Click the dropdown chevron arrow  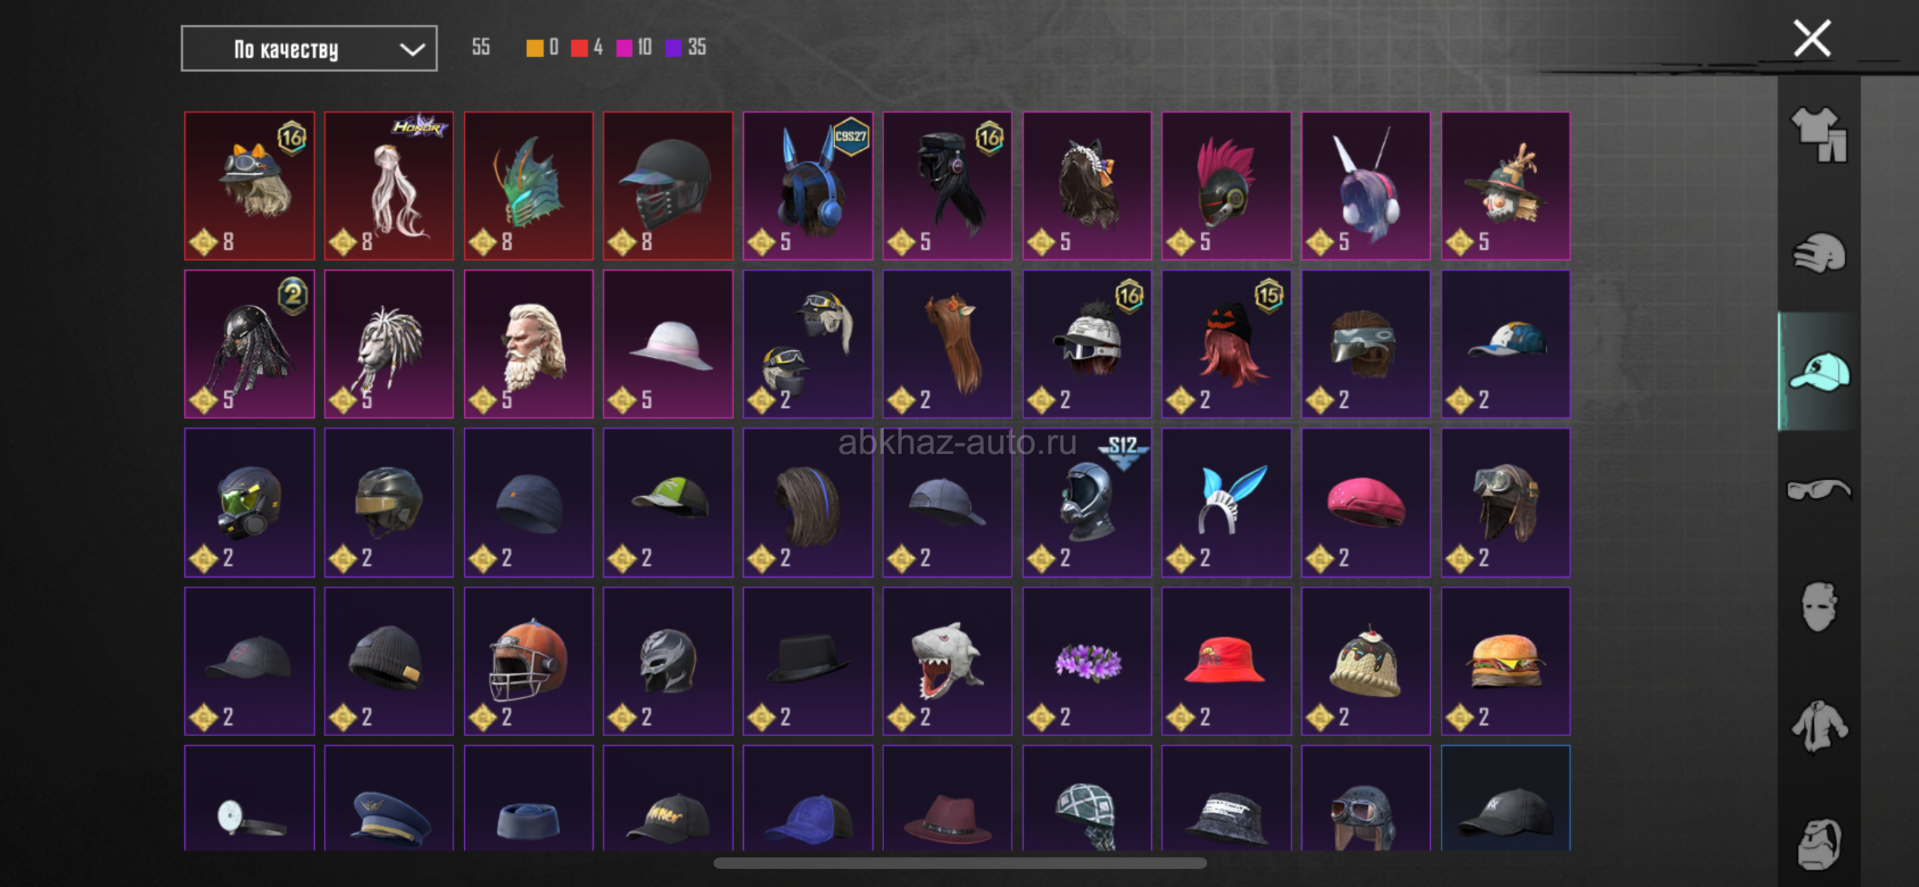coord(412,49)
